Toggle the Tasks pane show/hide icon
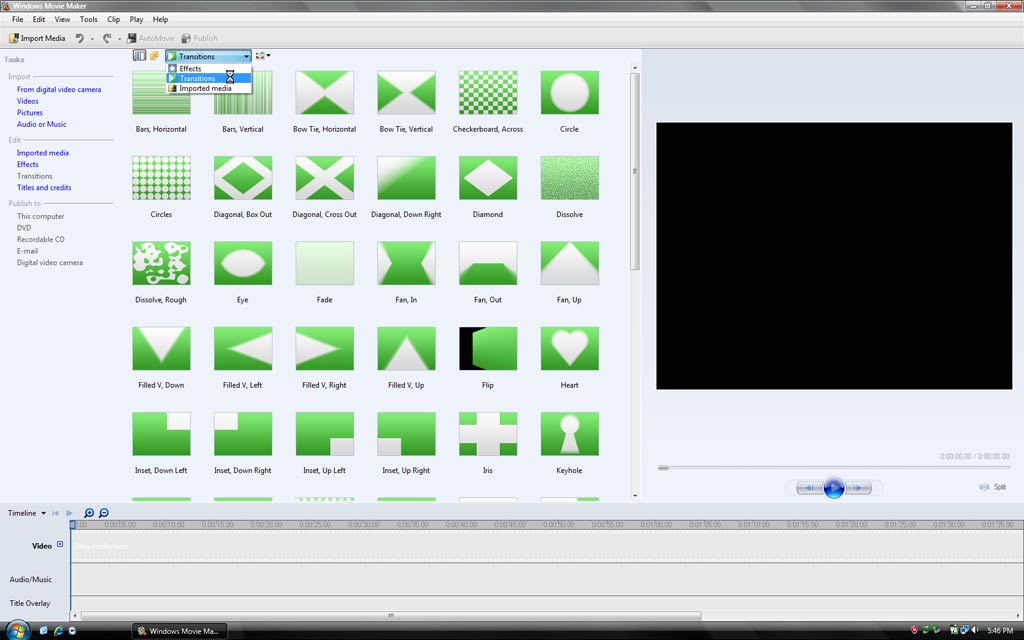Viewport: 1024px width, 640px height. [x=139, y=56]
